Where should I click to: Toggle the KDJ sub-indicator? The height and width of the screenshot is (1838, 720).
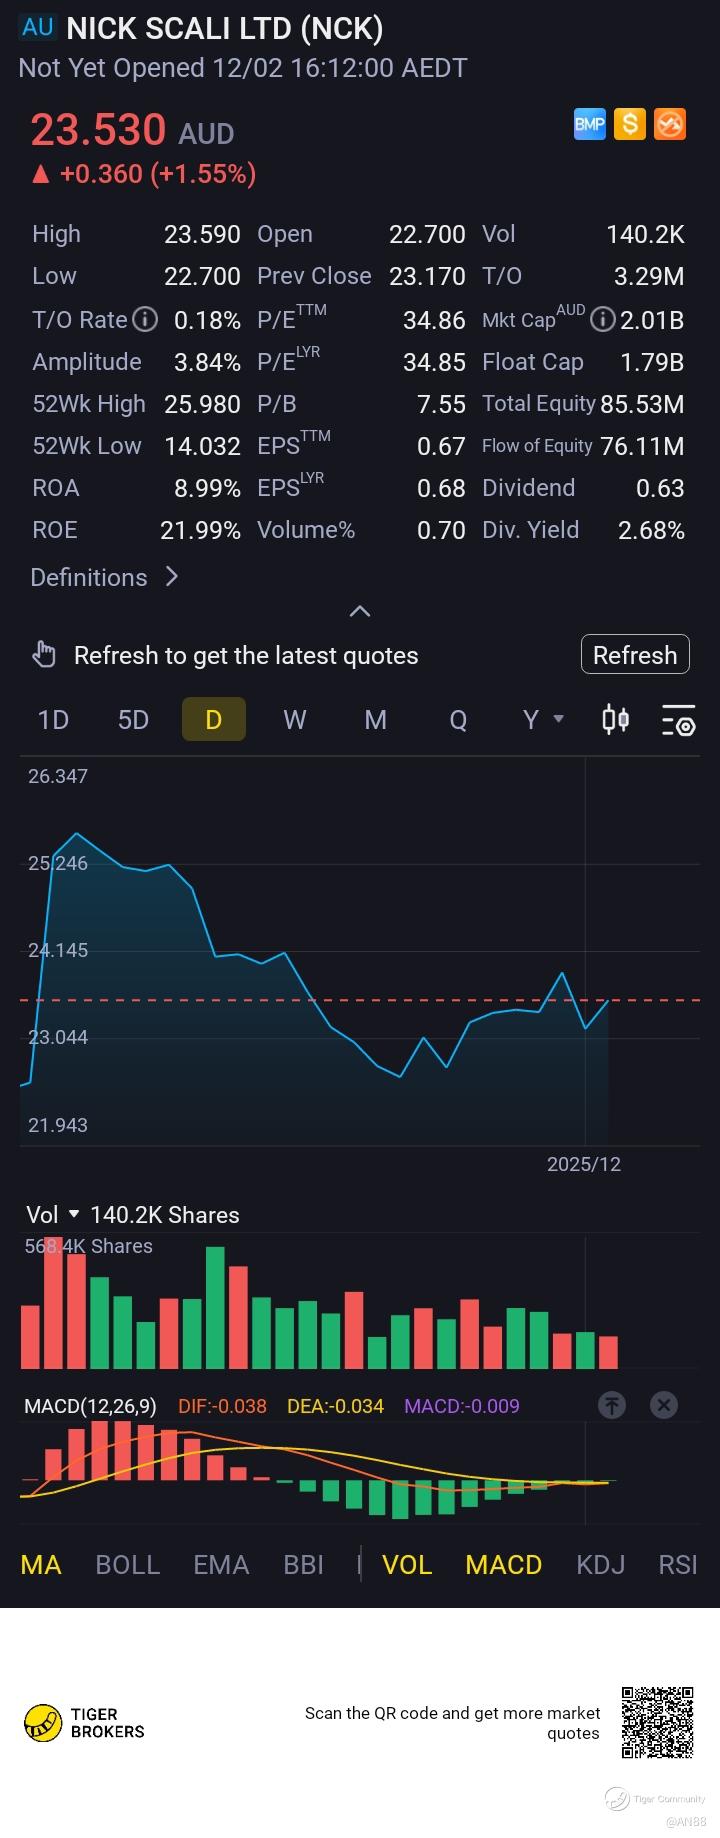[600, 1565]
